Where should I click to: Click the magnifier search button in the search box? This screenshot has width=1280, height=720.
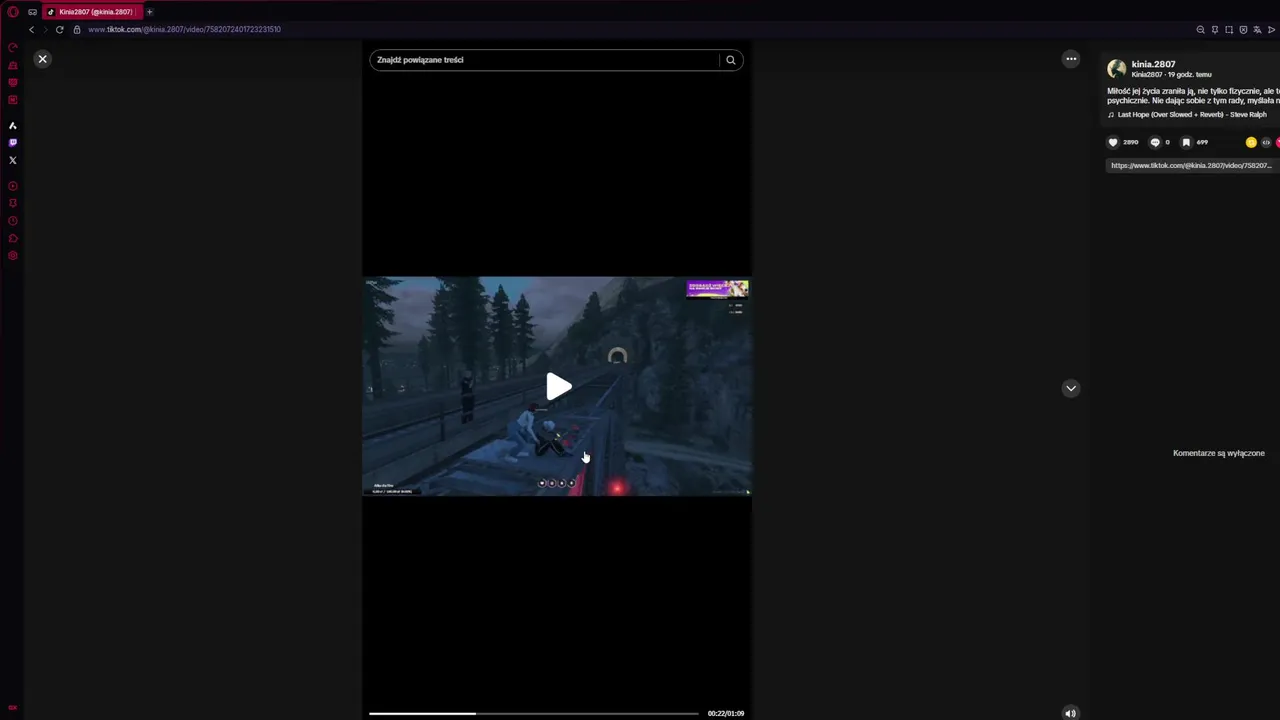(731, 60)
